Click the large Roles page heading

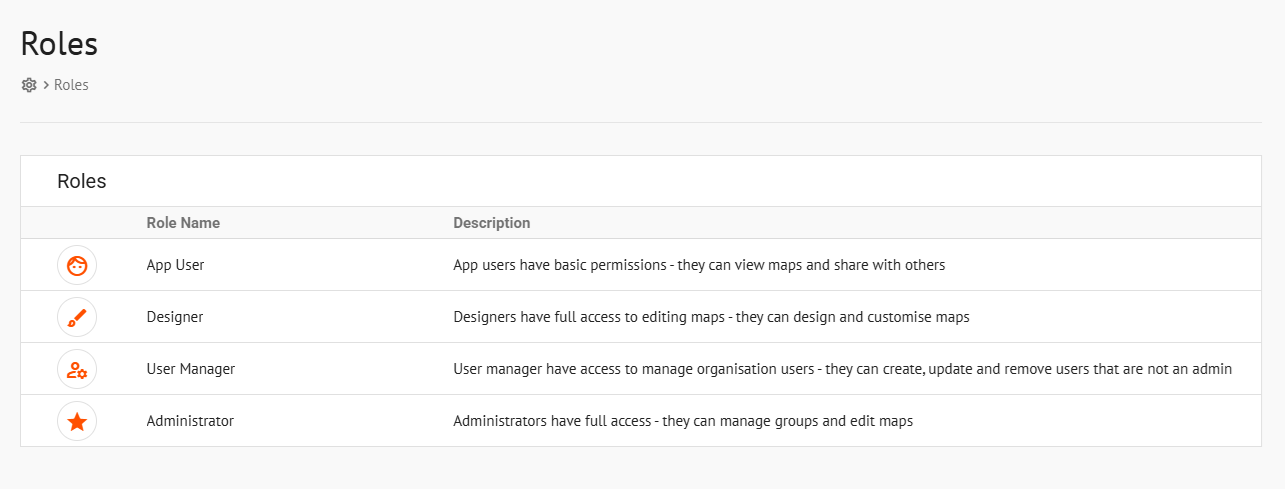click(x=59, y=44)
